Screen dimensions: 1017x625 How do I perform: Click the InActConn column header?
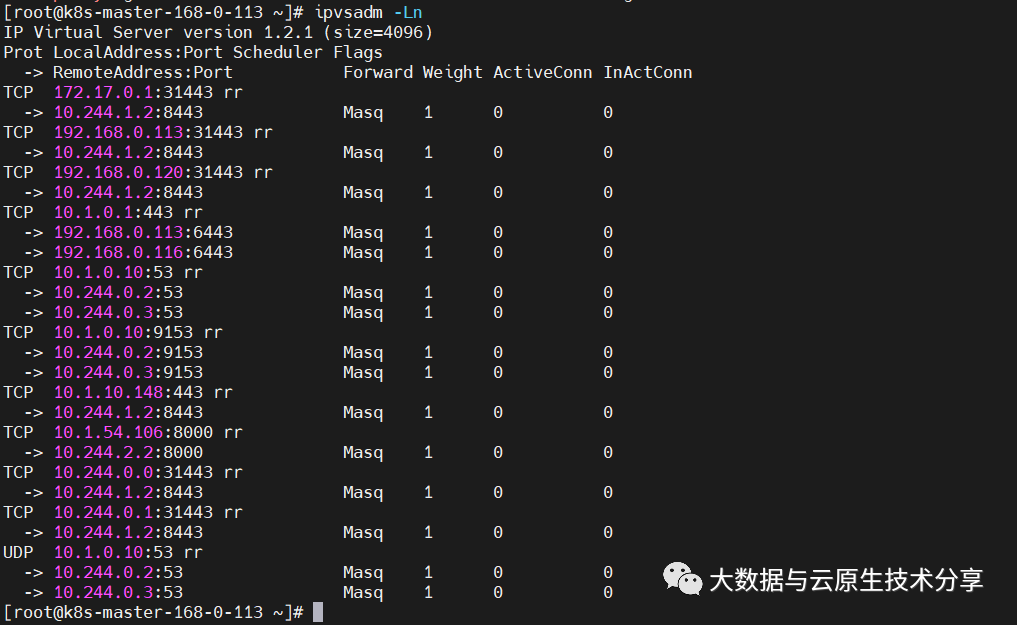coord(647,72)
